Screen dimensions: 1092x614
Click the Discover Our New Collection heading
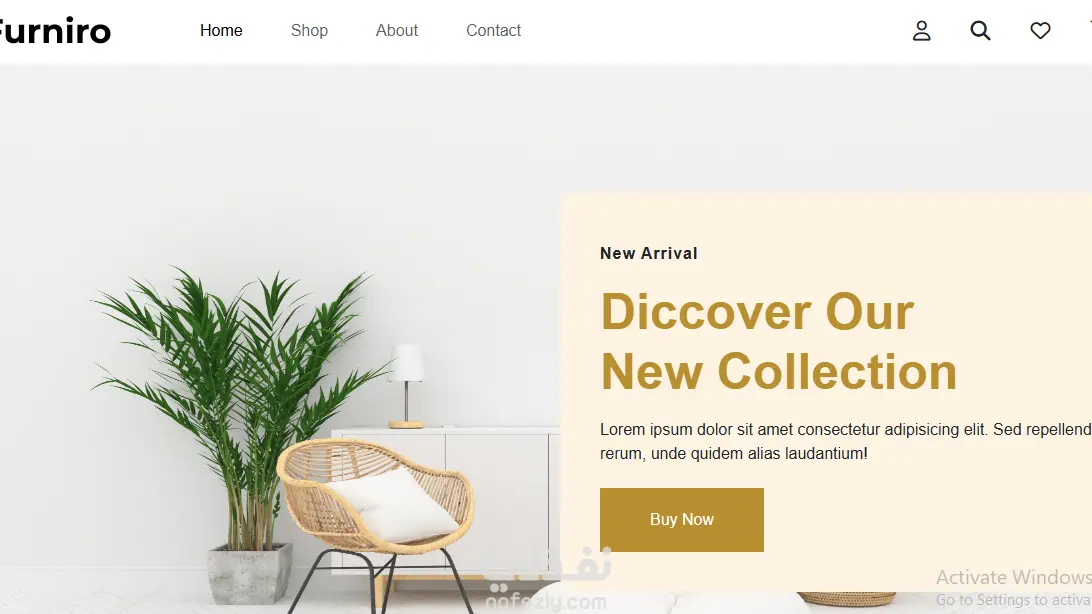(778, 341)
